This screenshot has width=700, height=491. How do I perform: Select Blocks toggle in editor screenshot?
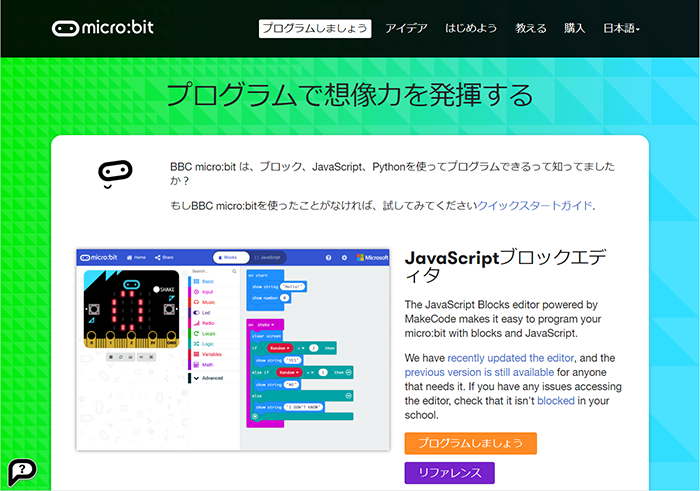click(x=231, y=258)
